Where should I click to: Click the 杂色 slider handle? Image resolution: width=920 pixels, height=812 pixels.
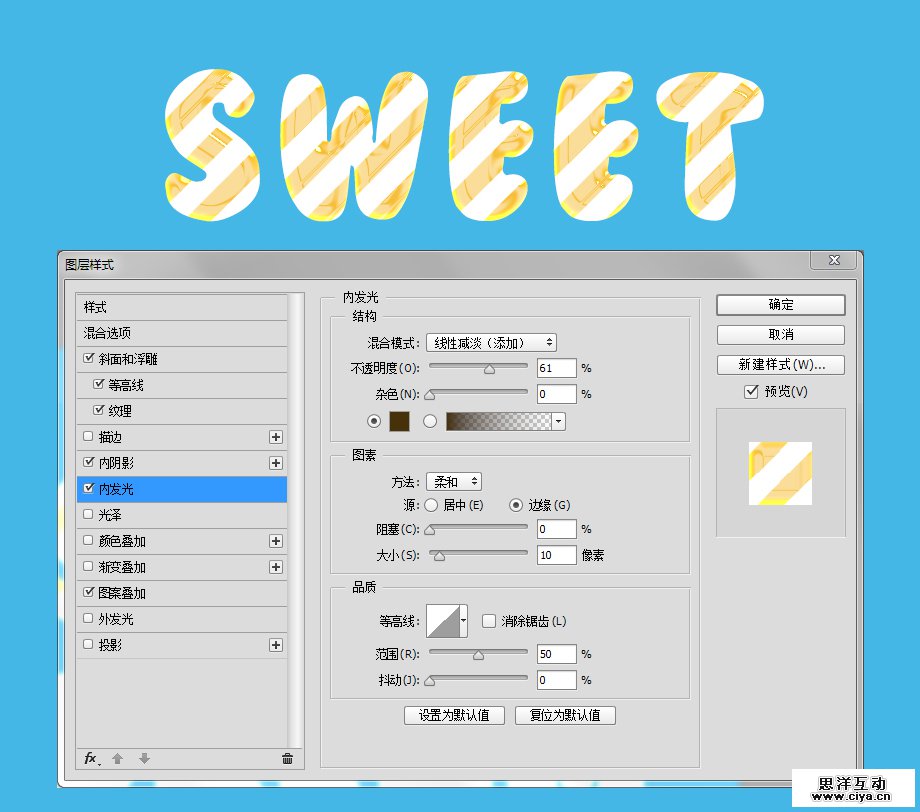tap(430, 395)
